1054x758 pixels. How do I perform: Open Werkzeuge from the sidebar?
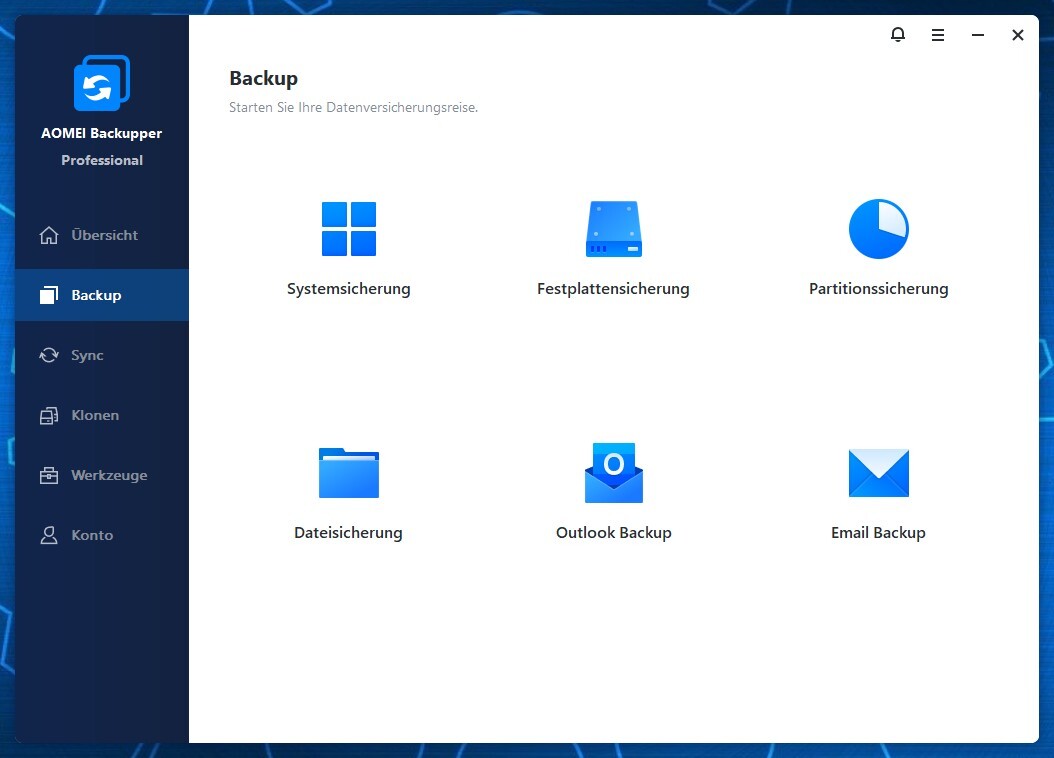(x=108, y=475)
